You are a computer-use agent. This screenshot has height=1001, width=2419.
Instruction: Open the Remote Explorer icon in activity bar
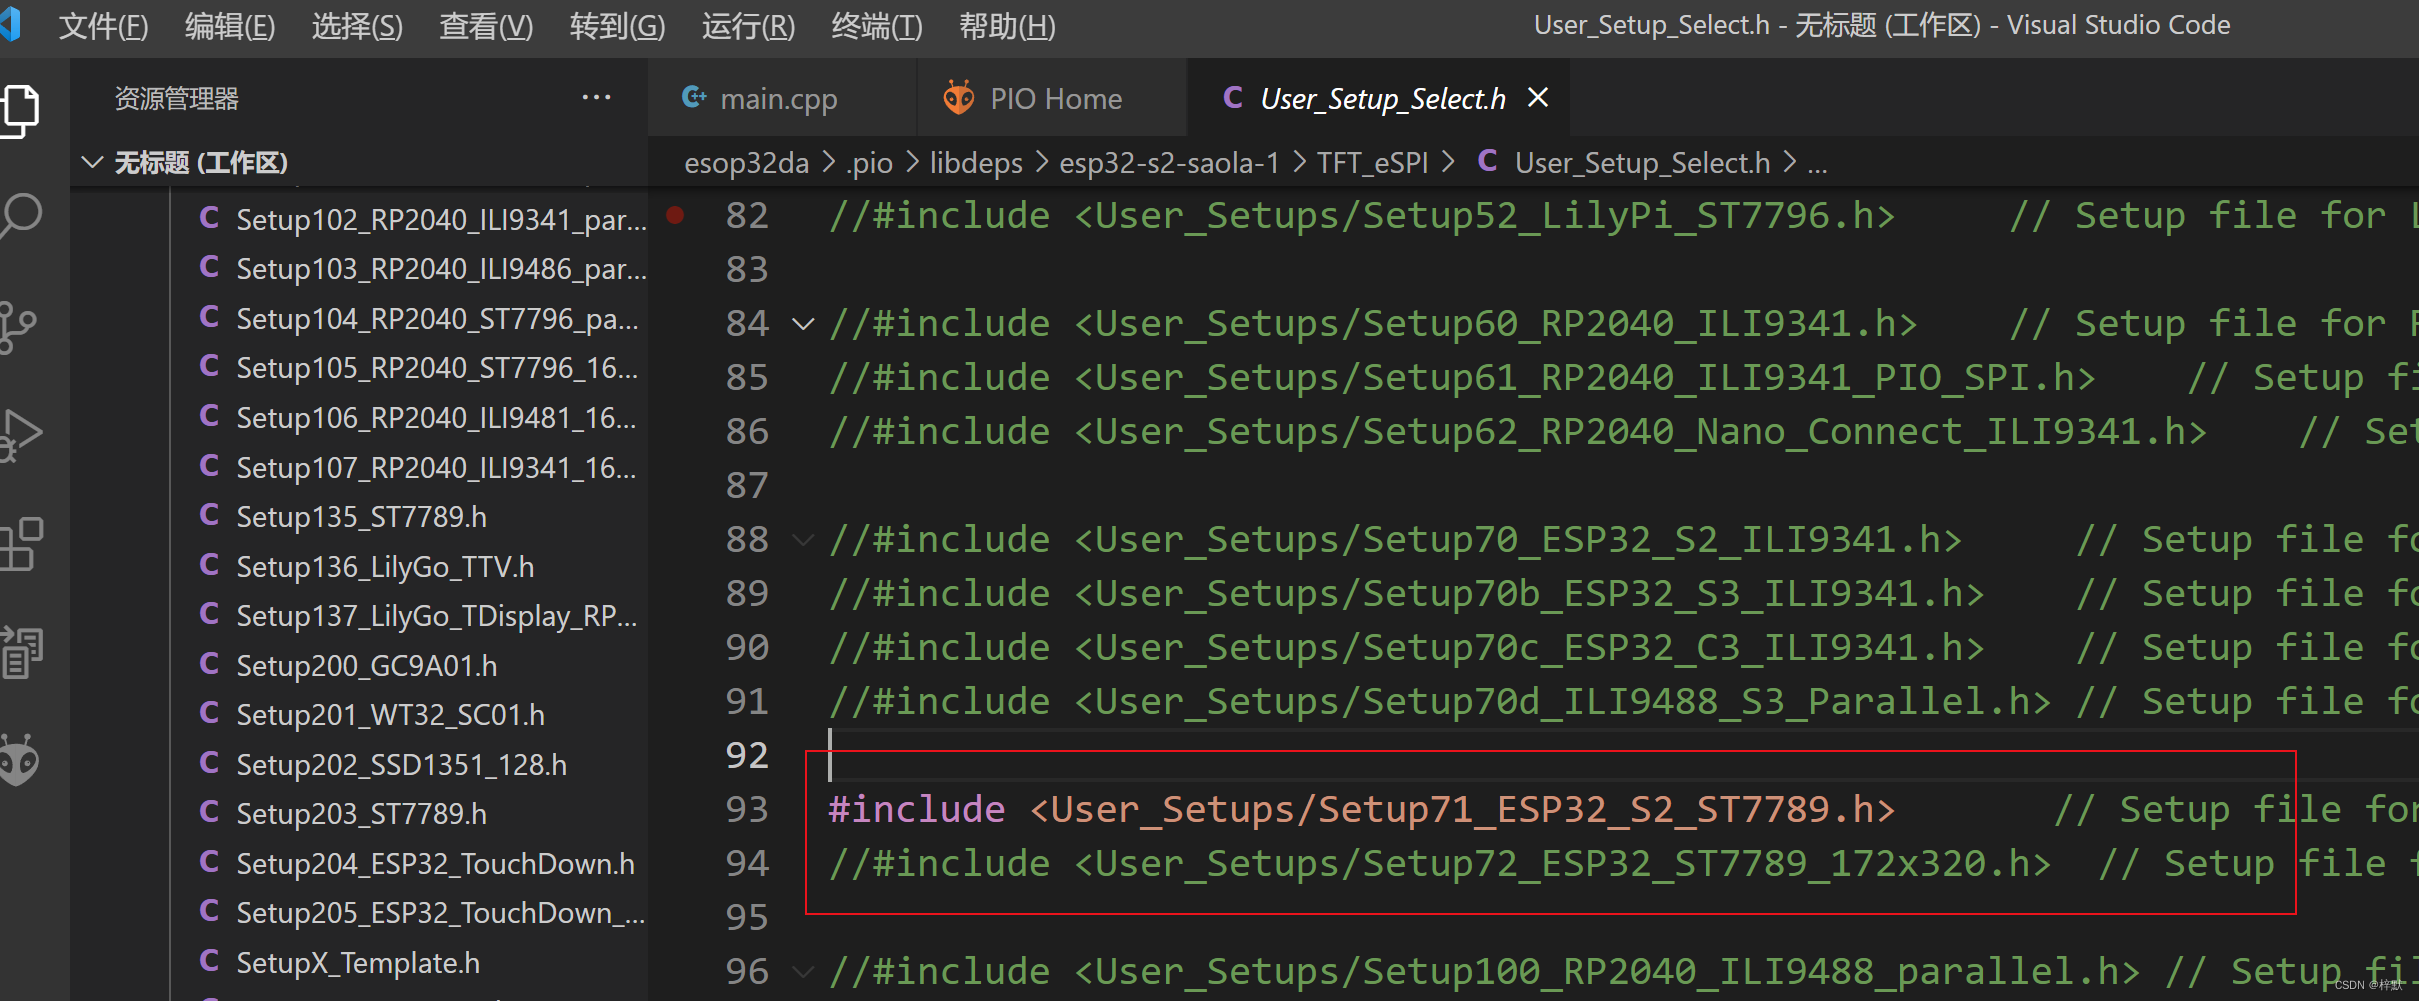20,652
